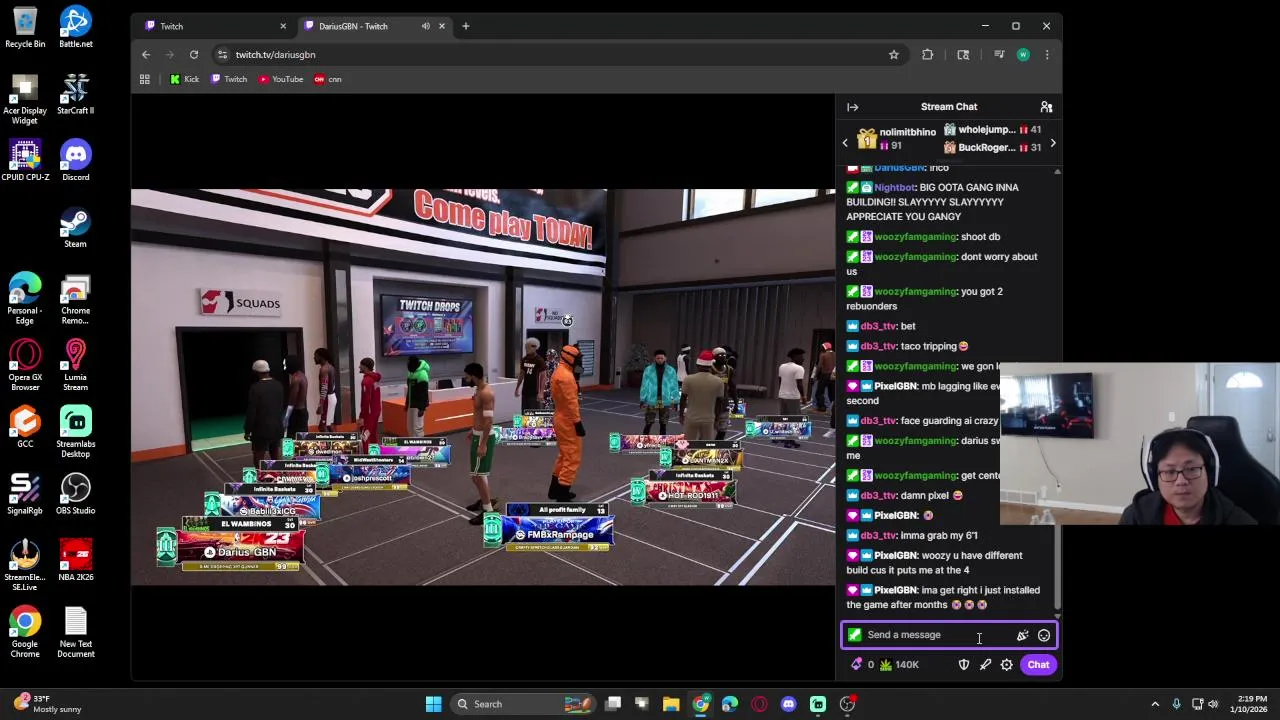Open the Twitch bookmark
Image resolution: width=1280 pixels, height=720 pixels.
point(229,79)
